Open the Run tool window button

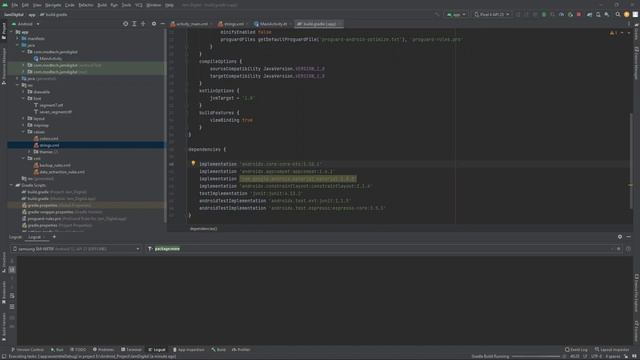click(57, 350)
